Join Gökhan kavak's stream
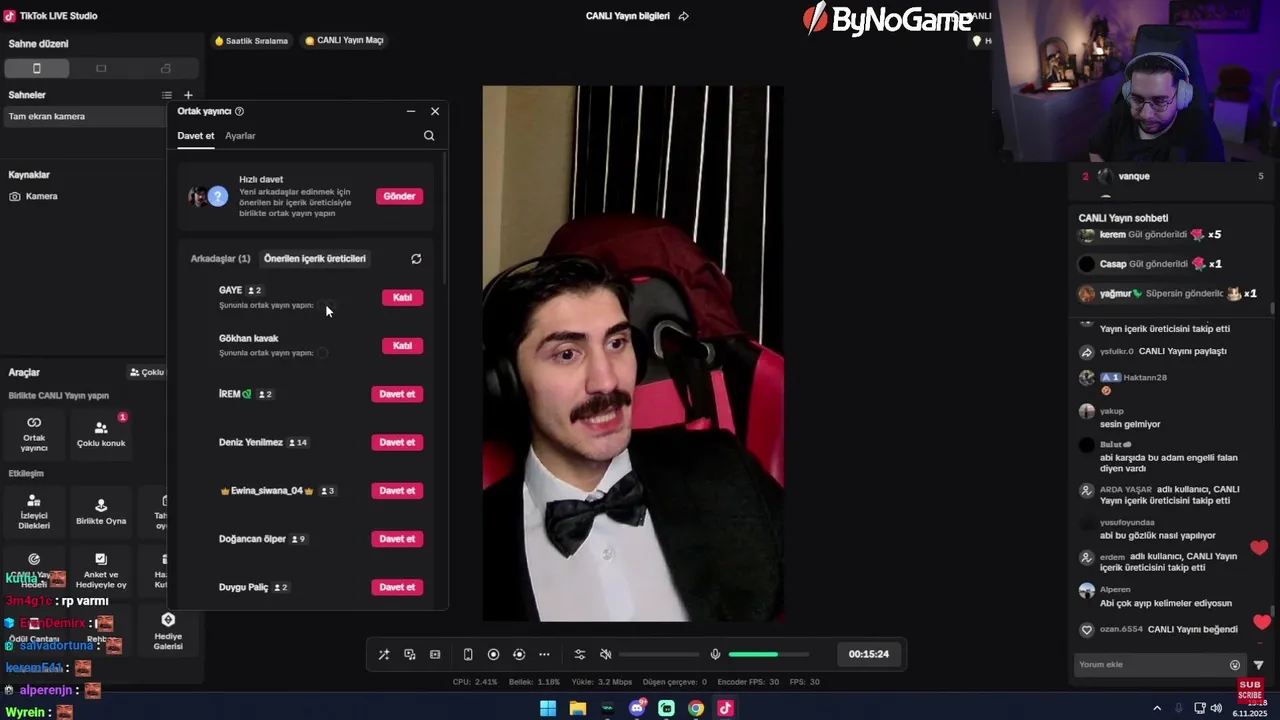This screenshot has width=1280, height=720. point(402,346)
